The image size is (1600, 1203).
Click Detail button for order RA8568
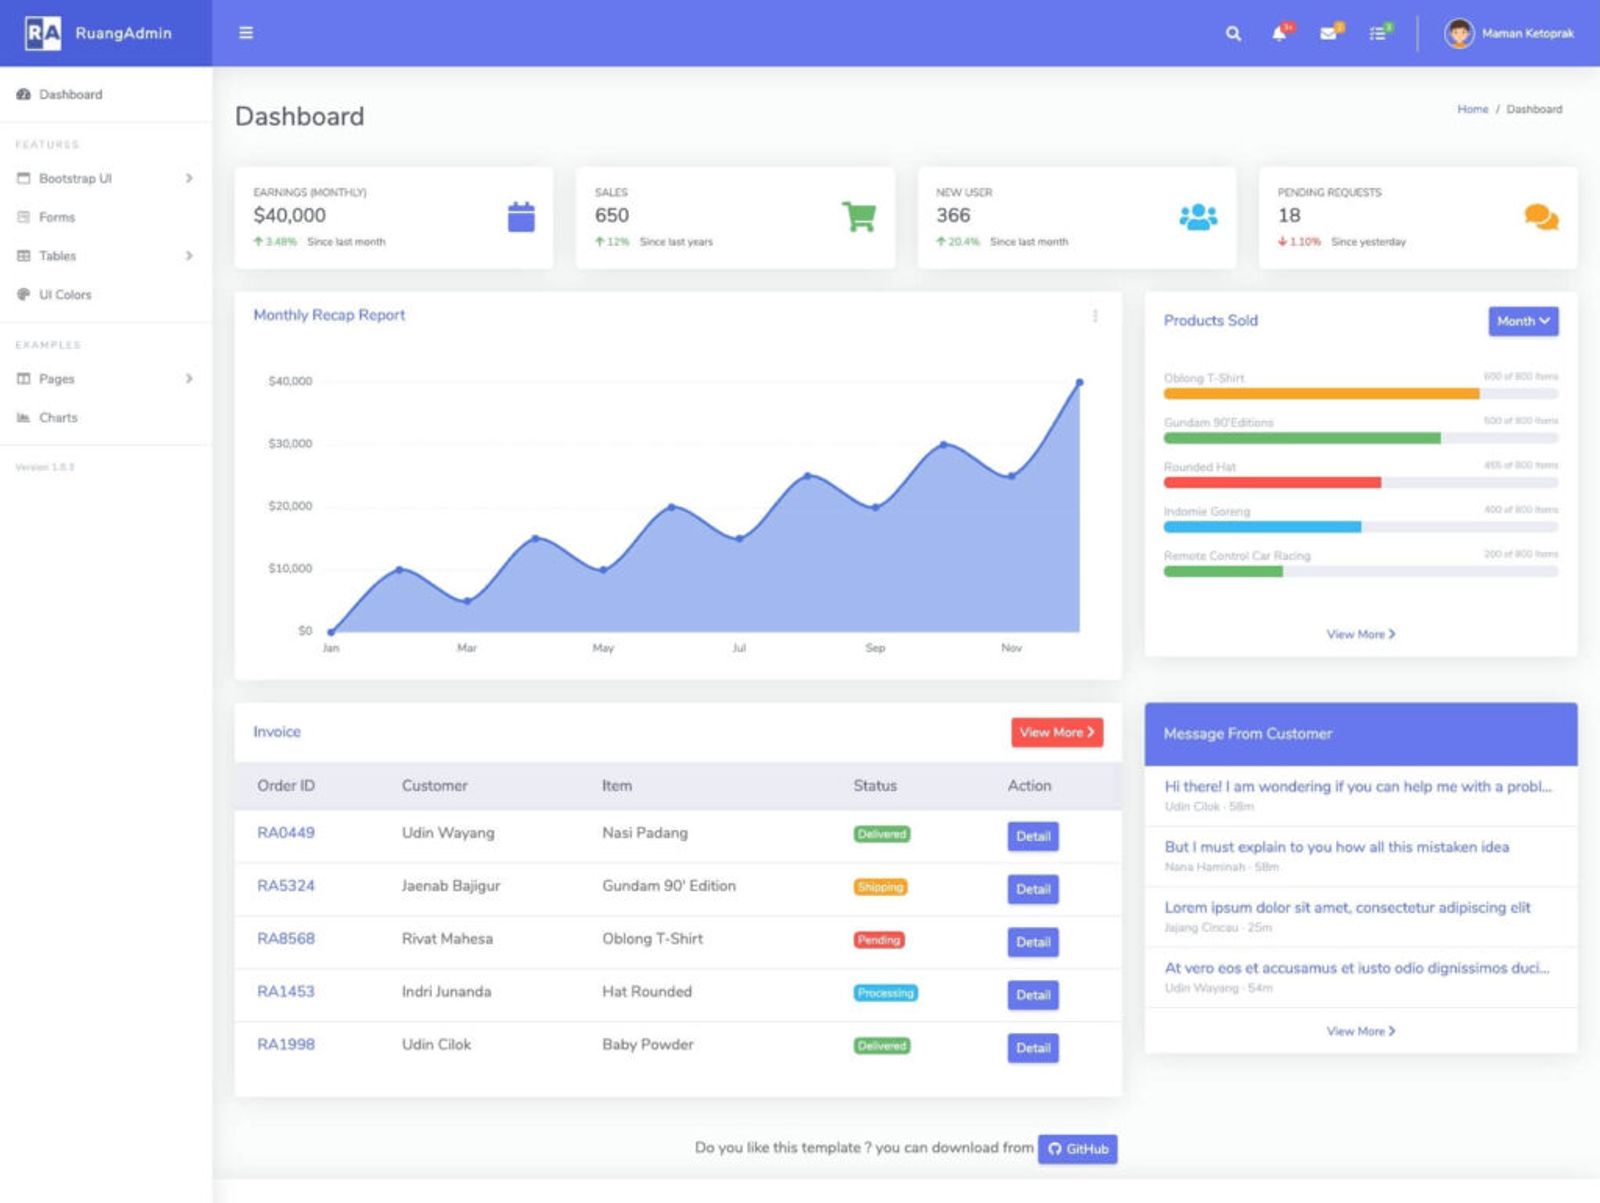[x=1033, y=942]
